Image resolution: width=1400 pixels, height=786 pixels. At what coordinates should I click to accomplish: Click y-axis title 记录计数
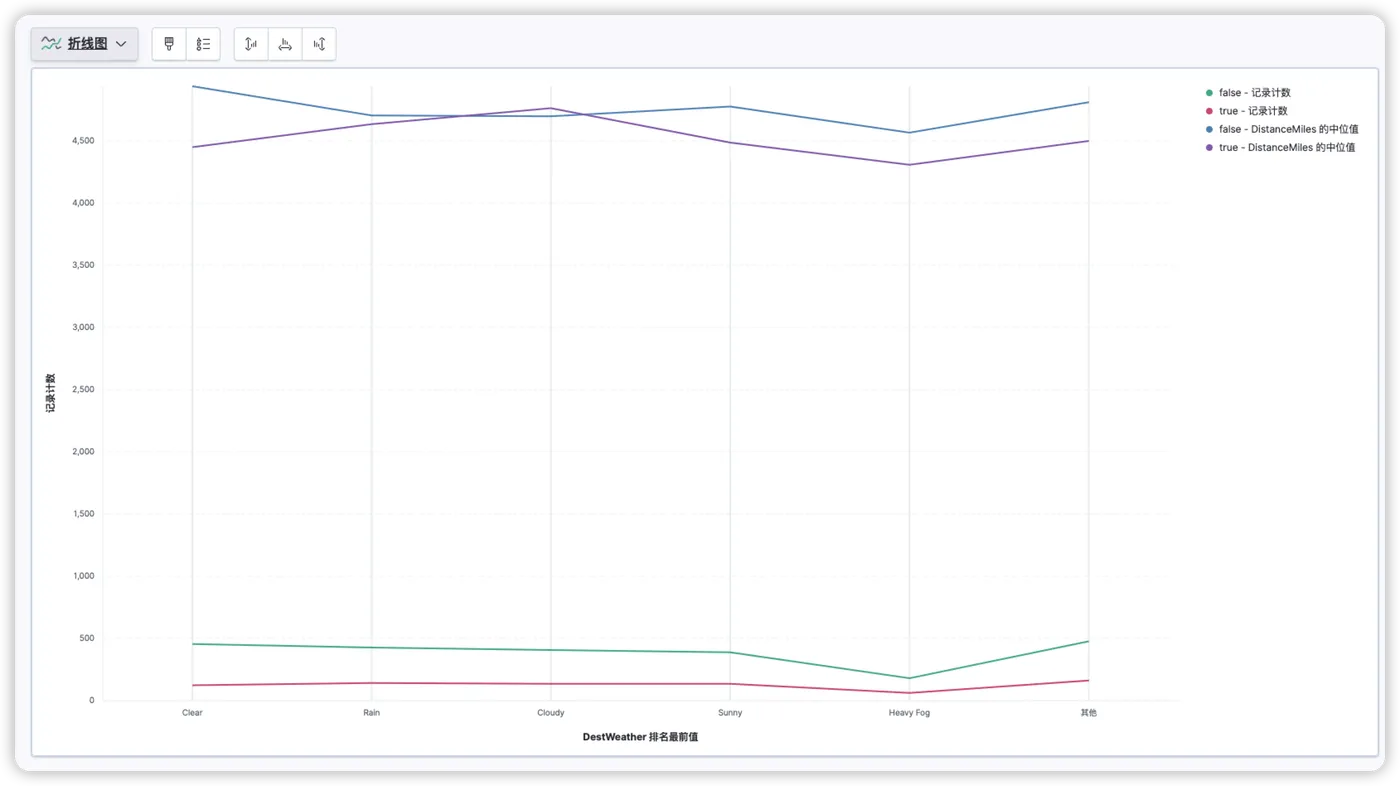click(50, 393)
